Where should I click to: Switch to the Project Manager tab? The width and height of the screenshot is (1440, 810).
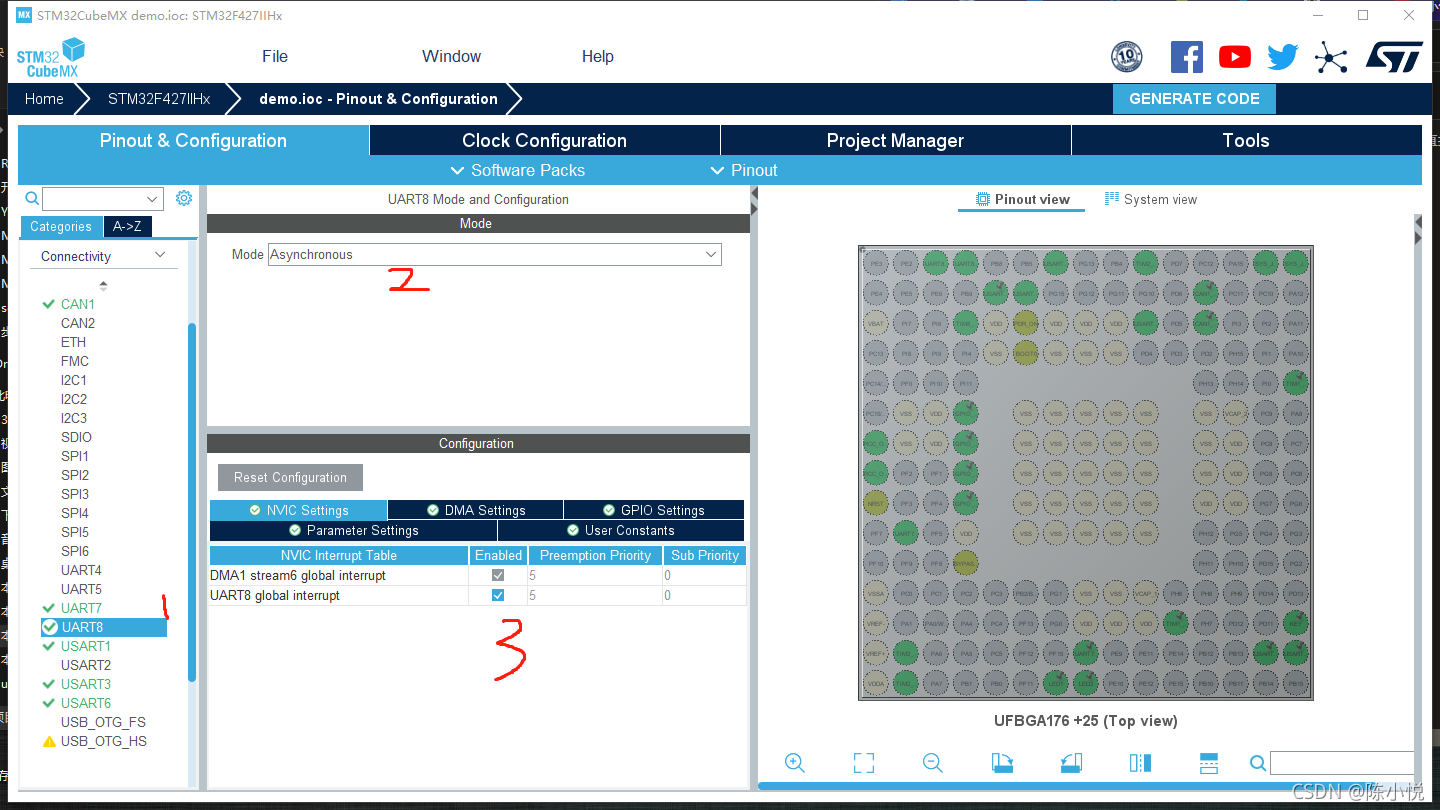tap(895, 140)
